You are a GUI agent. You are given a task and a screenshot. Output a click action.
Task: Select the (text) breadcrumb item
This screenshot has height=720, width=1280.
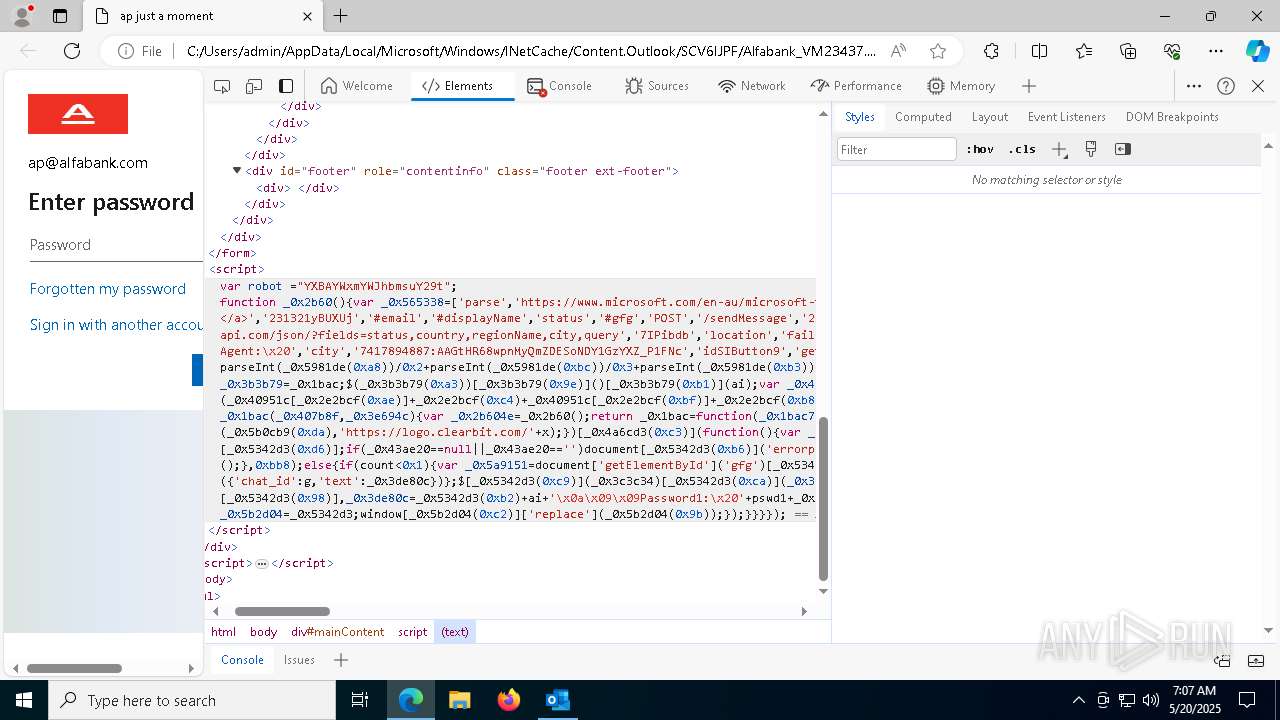pos(455,632)
